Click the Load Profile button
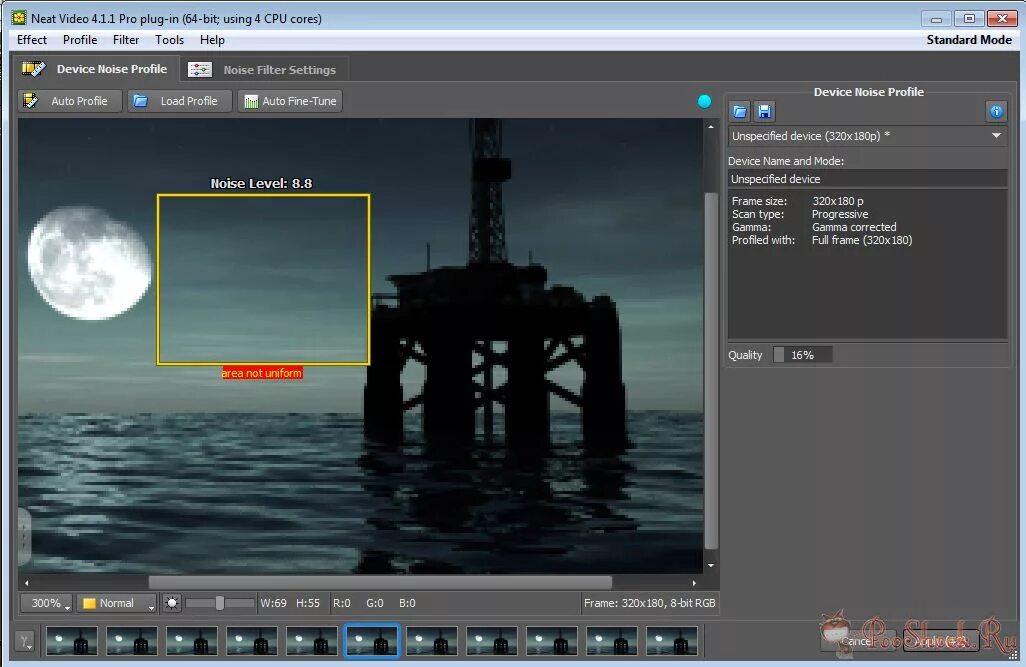 [x=179, y=101]
